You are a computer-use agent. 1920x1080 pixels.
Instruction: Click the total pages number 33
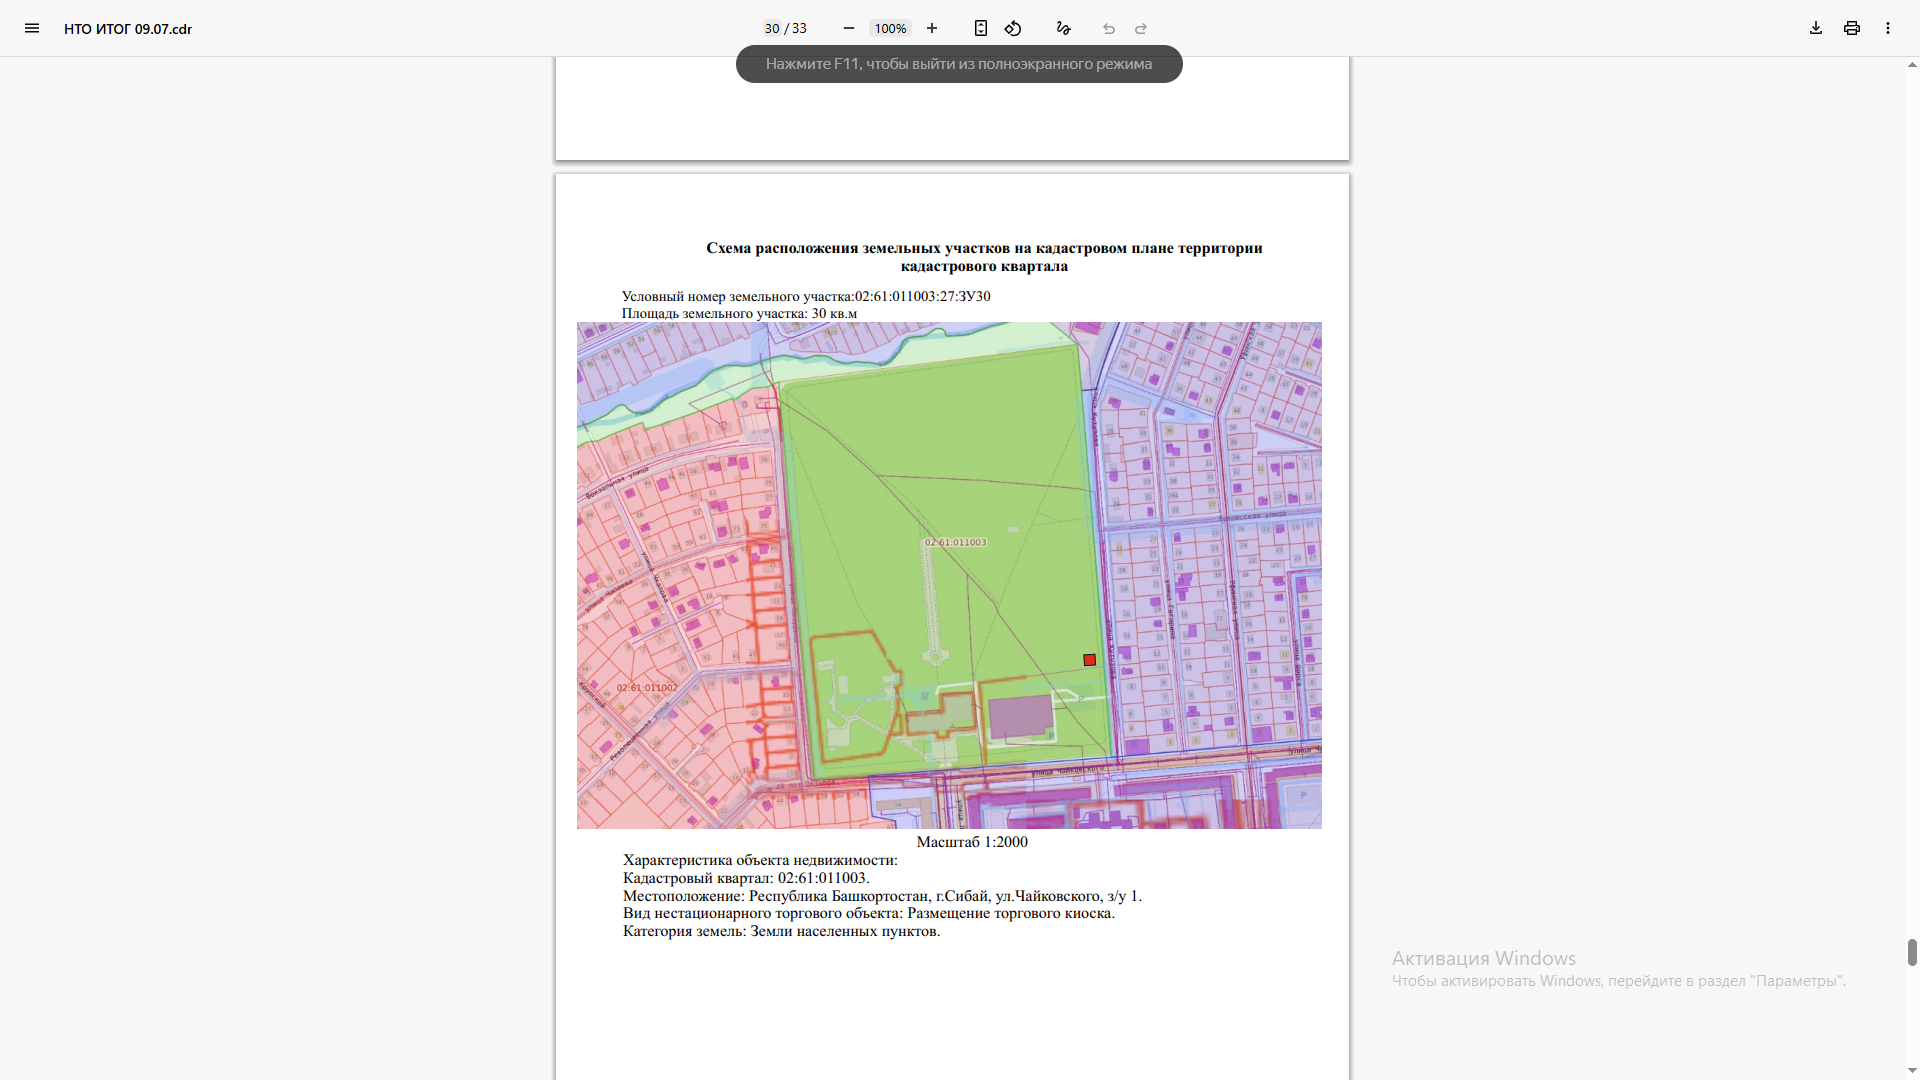pyautogui.click(x=799, y=28)
